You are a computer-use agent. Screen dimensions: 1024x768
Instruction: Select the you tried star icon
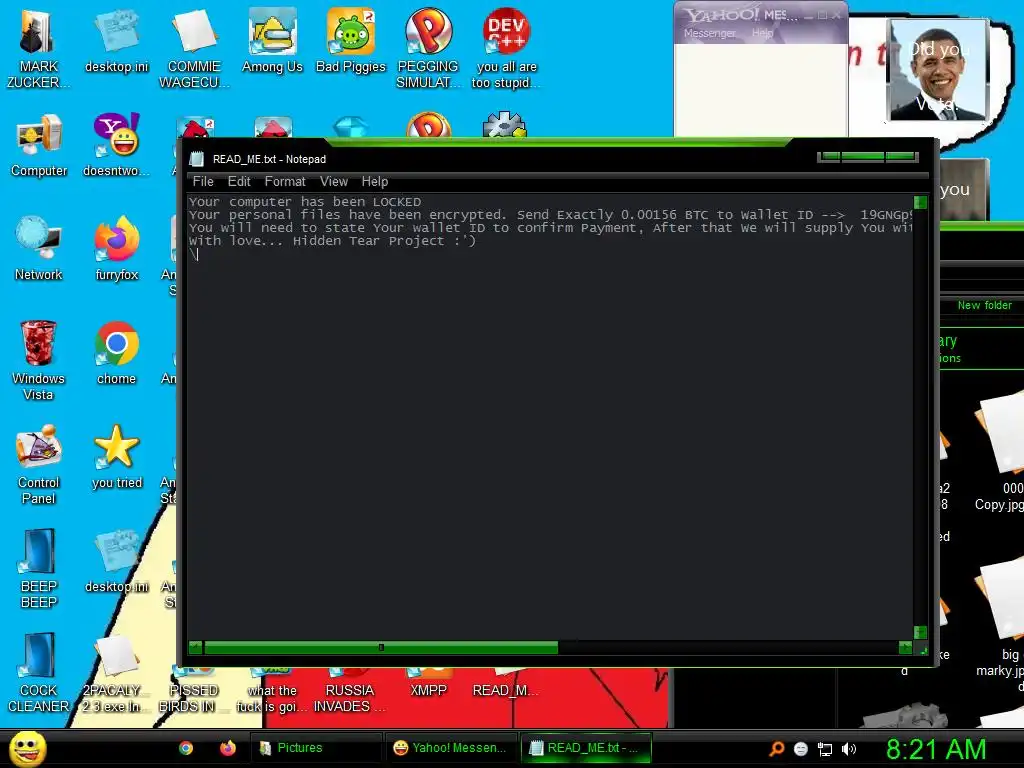(116, 457)
